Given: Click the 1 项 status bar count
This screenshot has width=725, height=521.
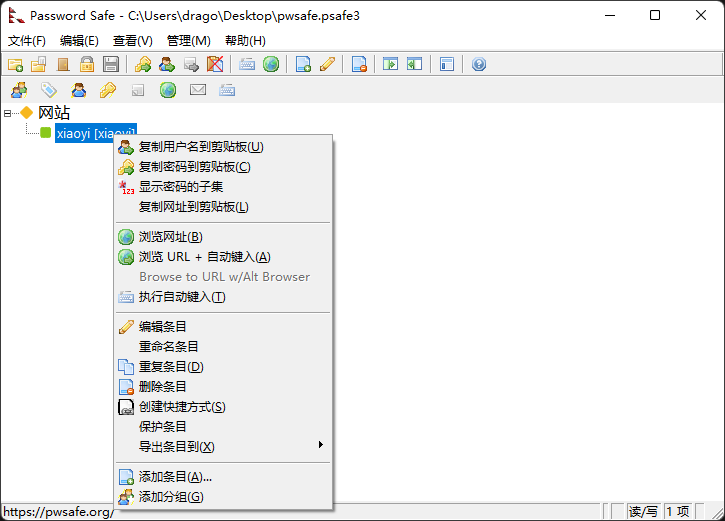Looking at the screenshot, I should pyautogui.click(x=678, y=511).
